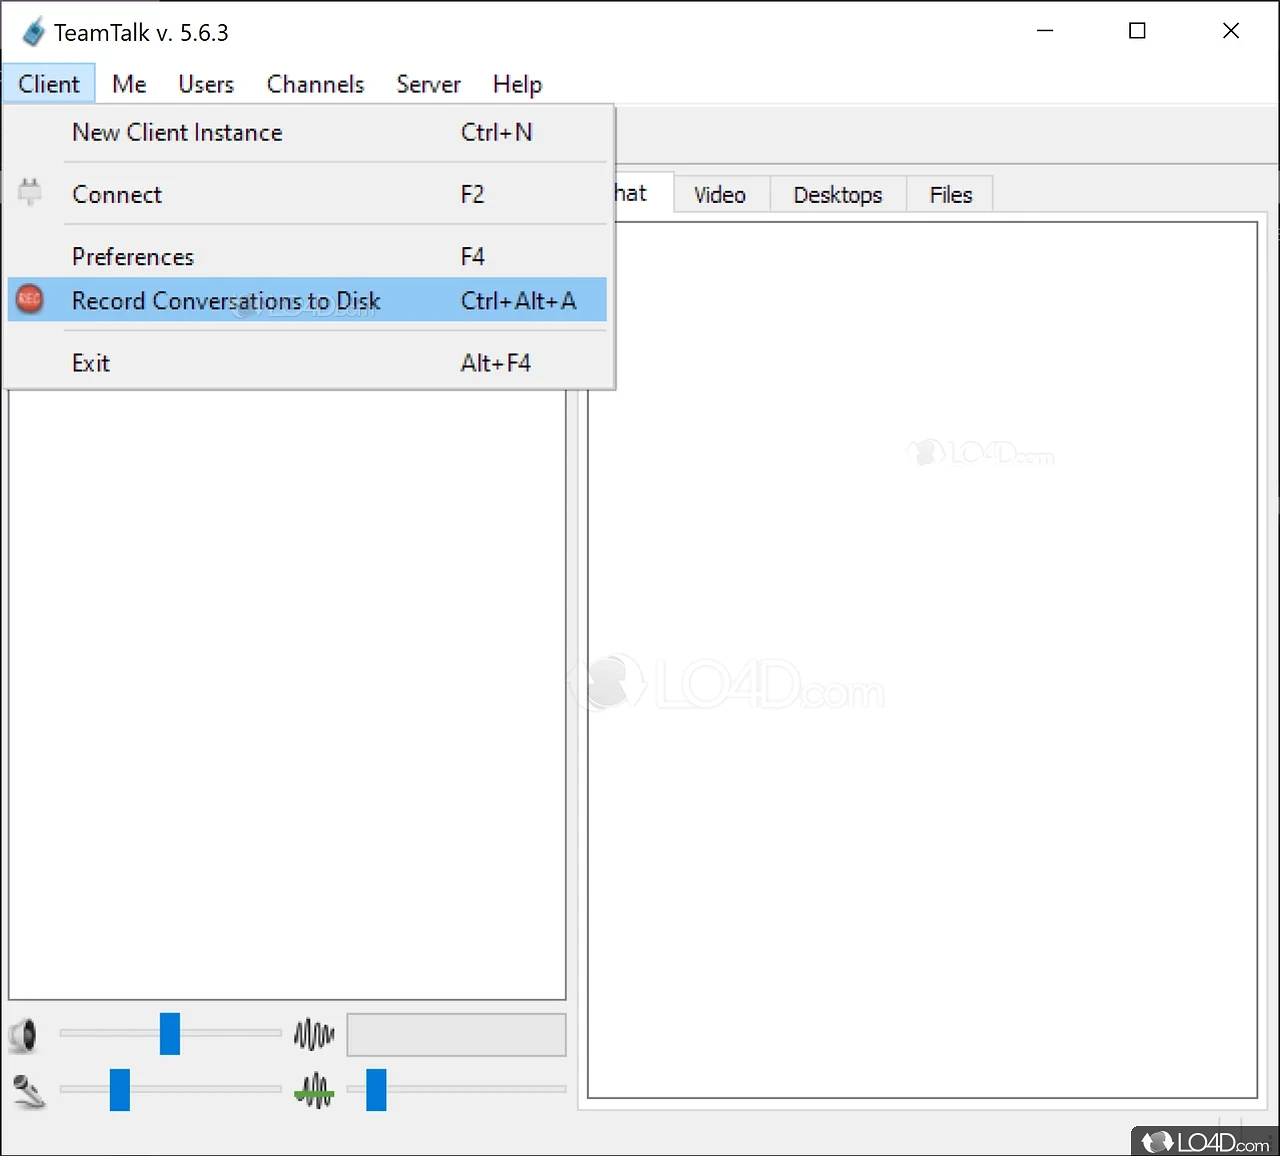Click the voice level indicator bar

pyautogui.click(x=456, y=1035)
